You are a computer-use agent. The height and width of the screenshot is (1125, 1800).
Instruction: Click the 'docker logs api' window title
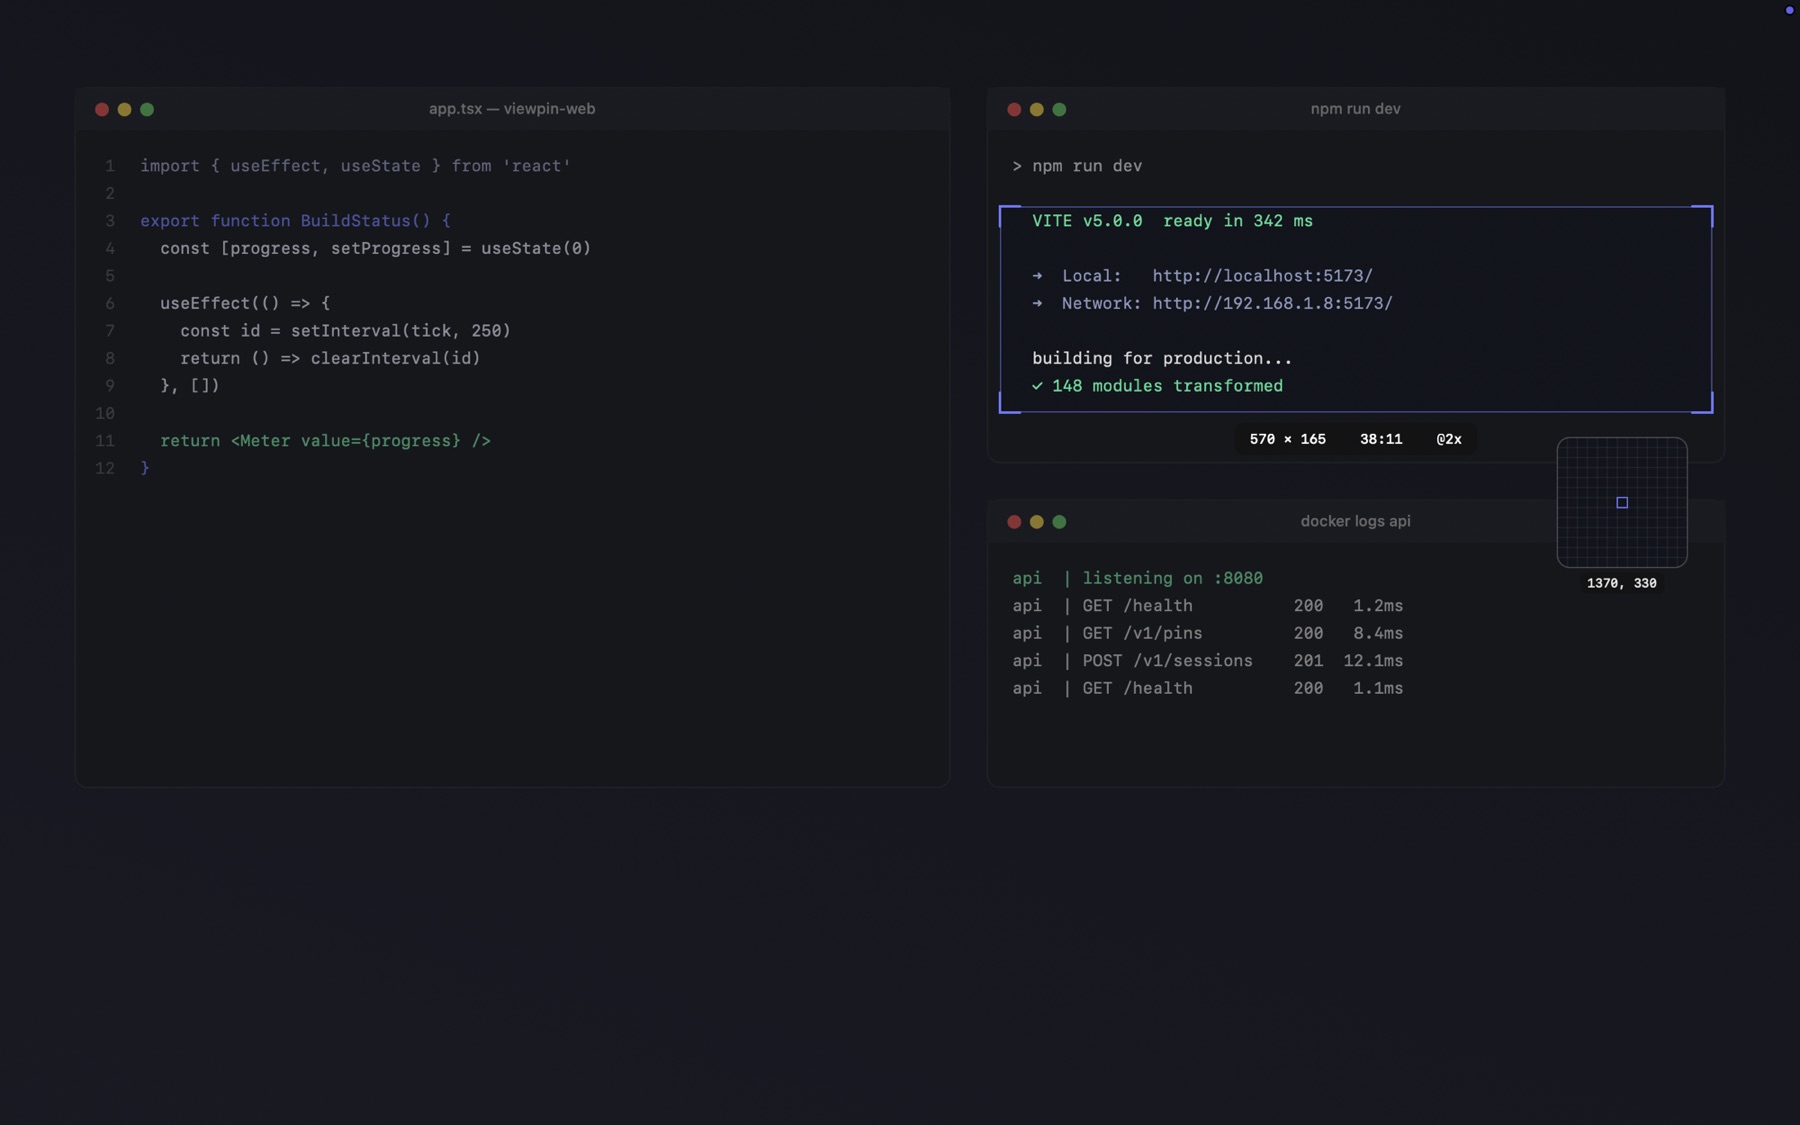tap(1356, 521)
